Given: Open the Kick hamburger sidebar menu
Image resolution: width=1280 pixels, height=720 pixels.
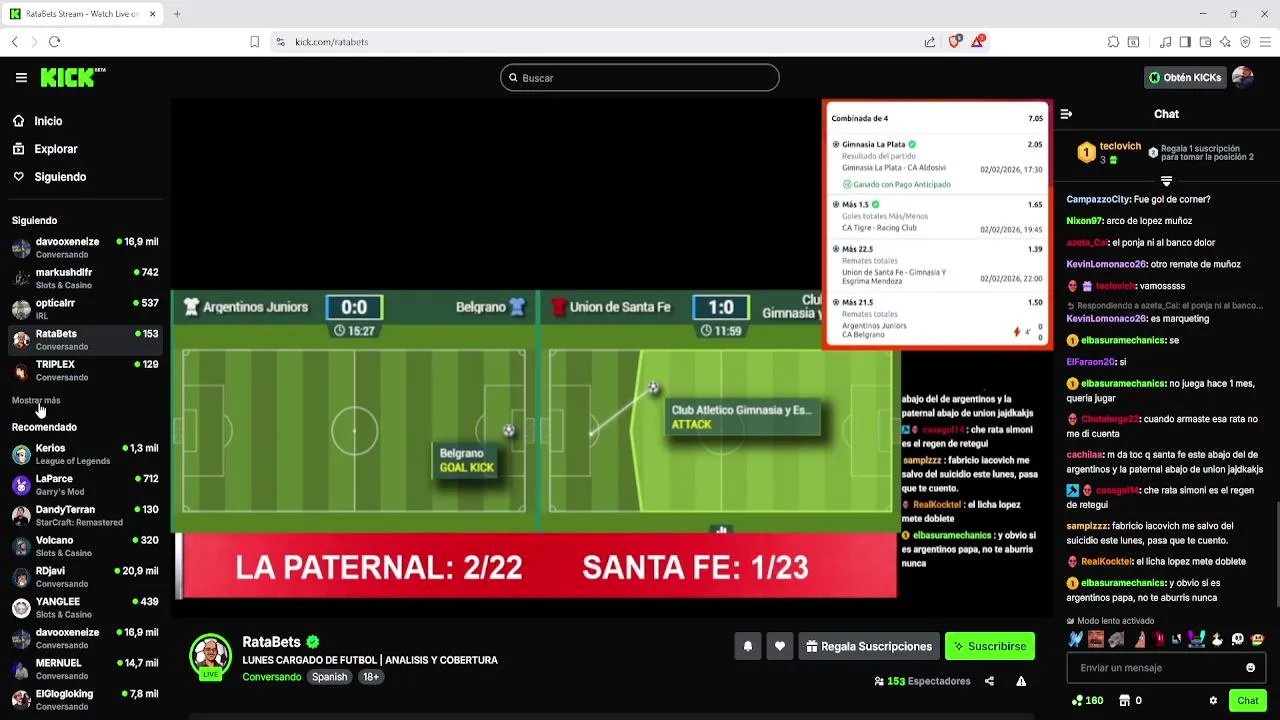Looking at the screenshot, I should (x=21, y=78).
